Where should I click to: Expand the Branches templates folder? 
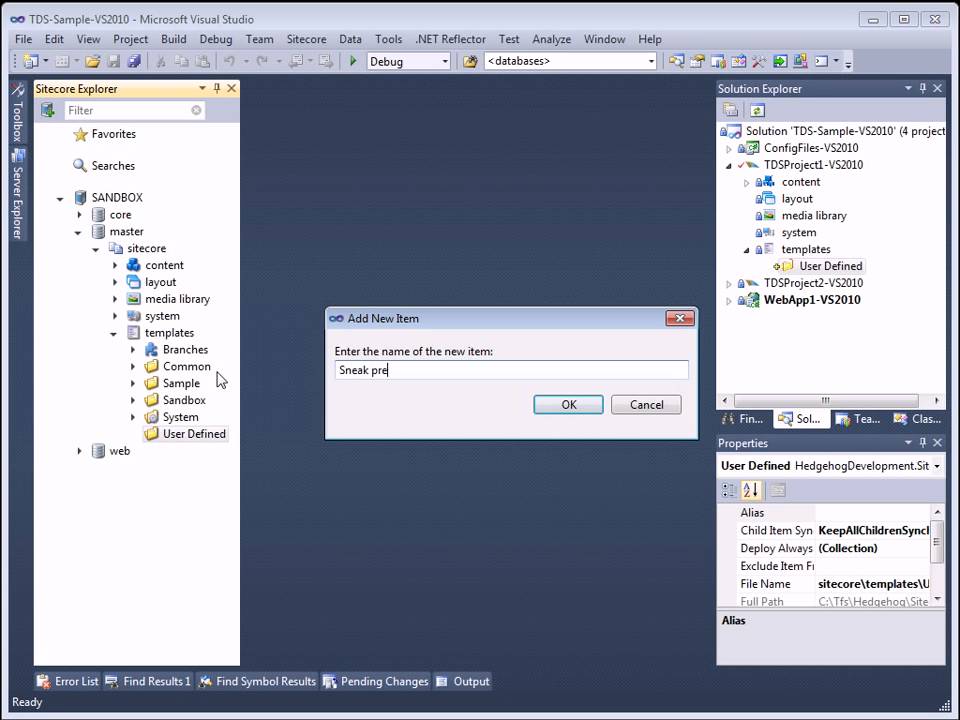133,350
